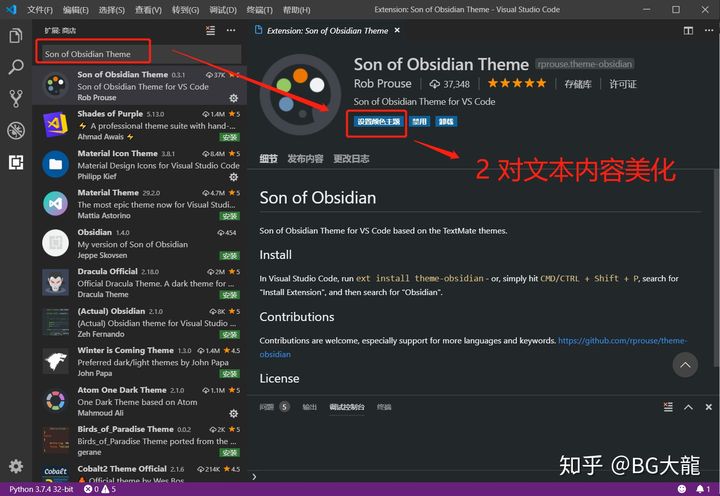Click the gear for Son of Obsidian Theme

point(233,98)
